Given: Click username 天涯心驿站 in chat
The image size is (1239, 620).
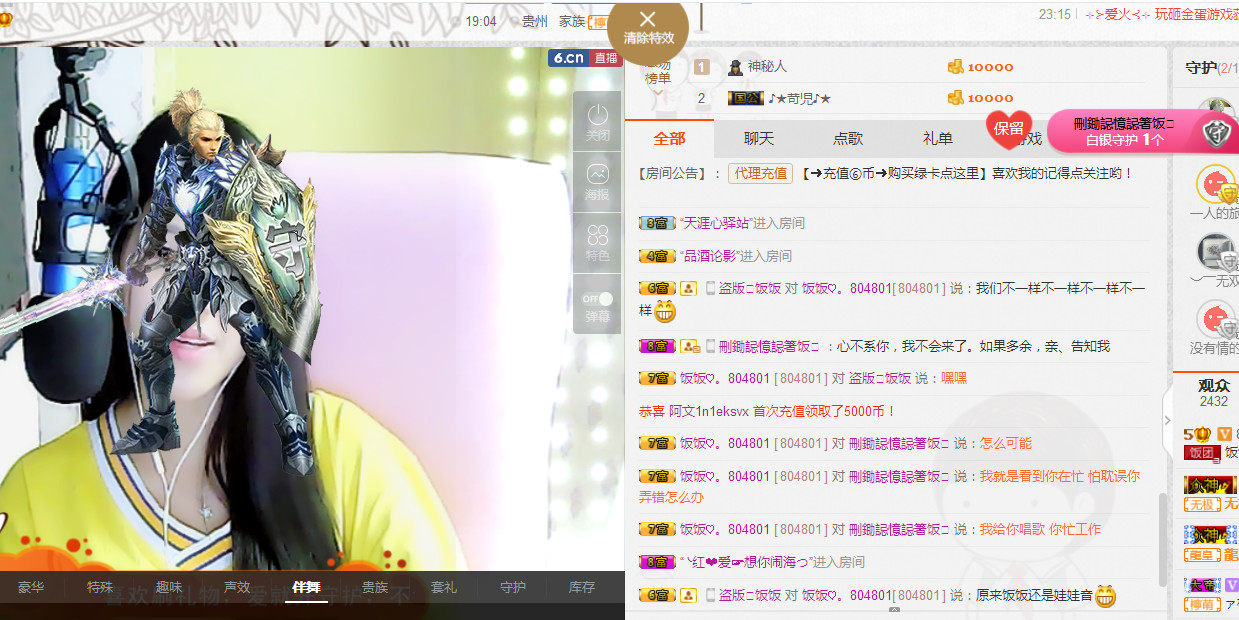Looking at the screenshot, I should (x=715, y=223).
